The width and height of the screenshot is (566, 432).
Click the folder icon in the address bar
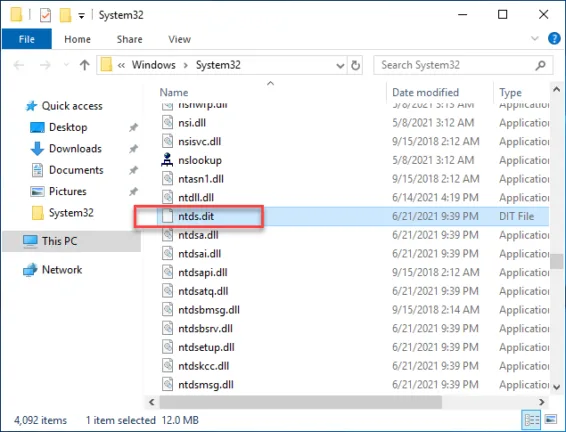pyautogui.click(x=106, y=65)
